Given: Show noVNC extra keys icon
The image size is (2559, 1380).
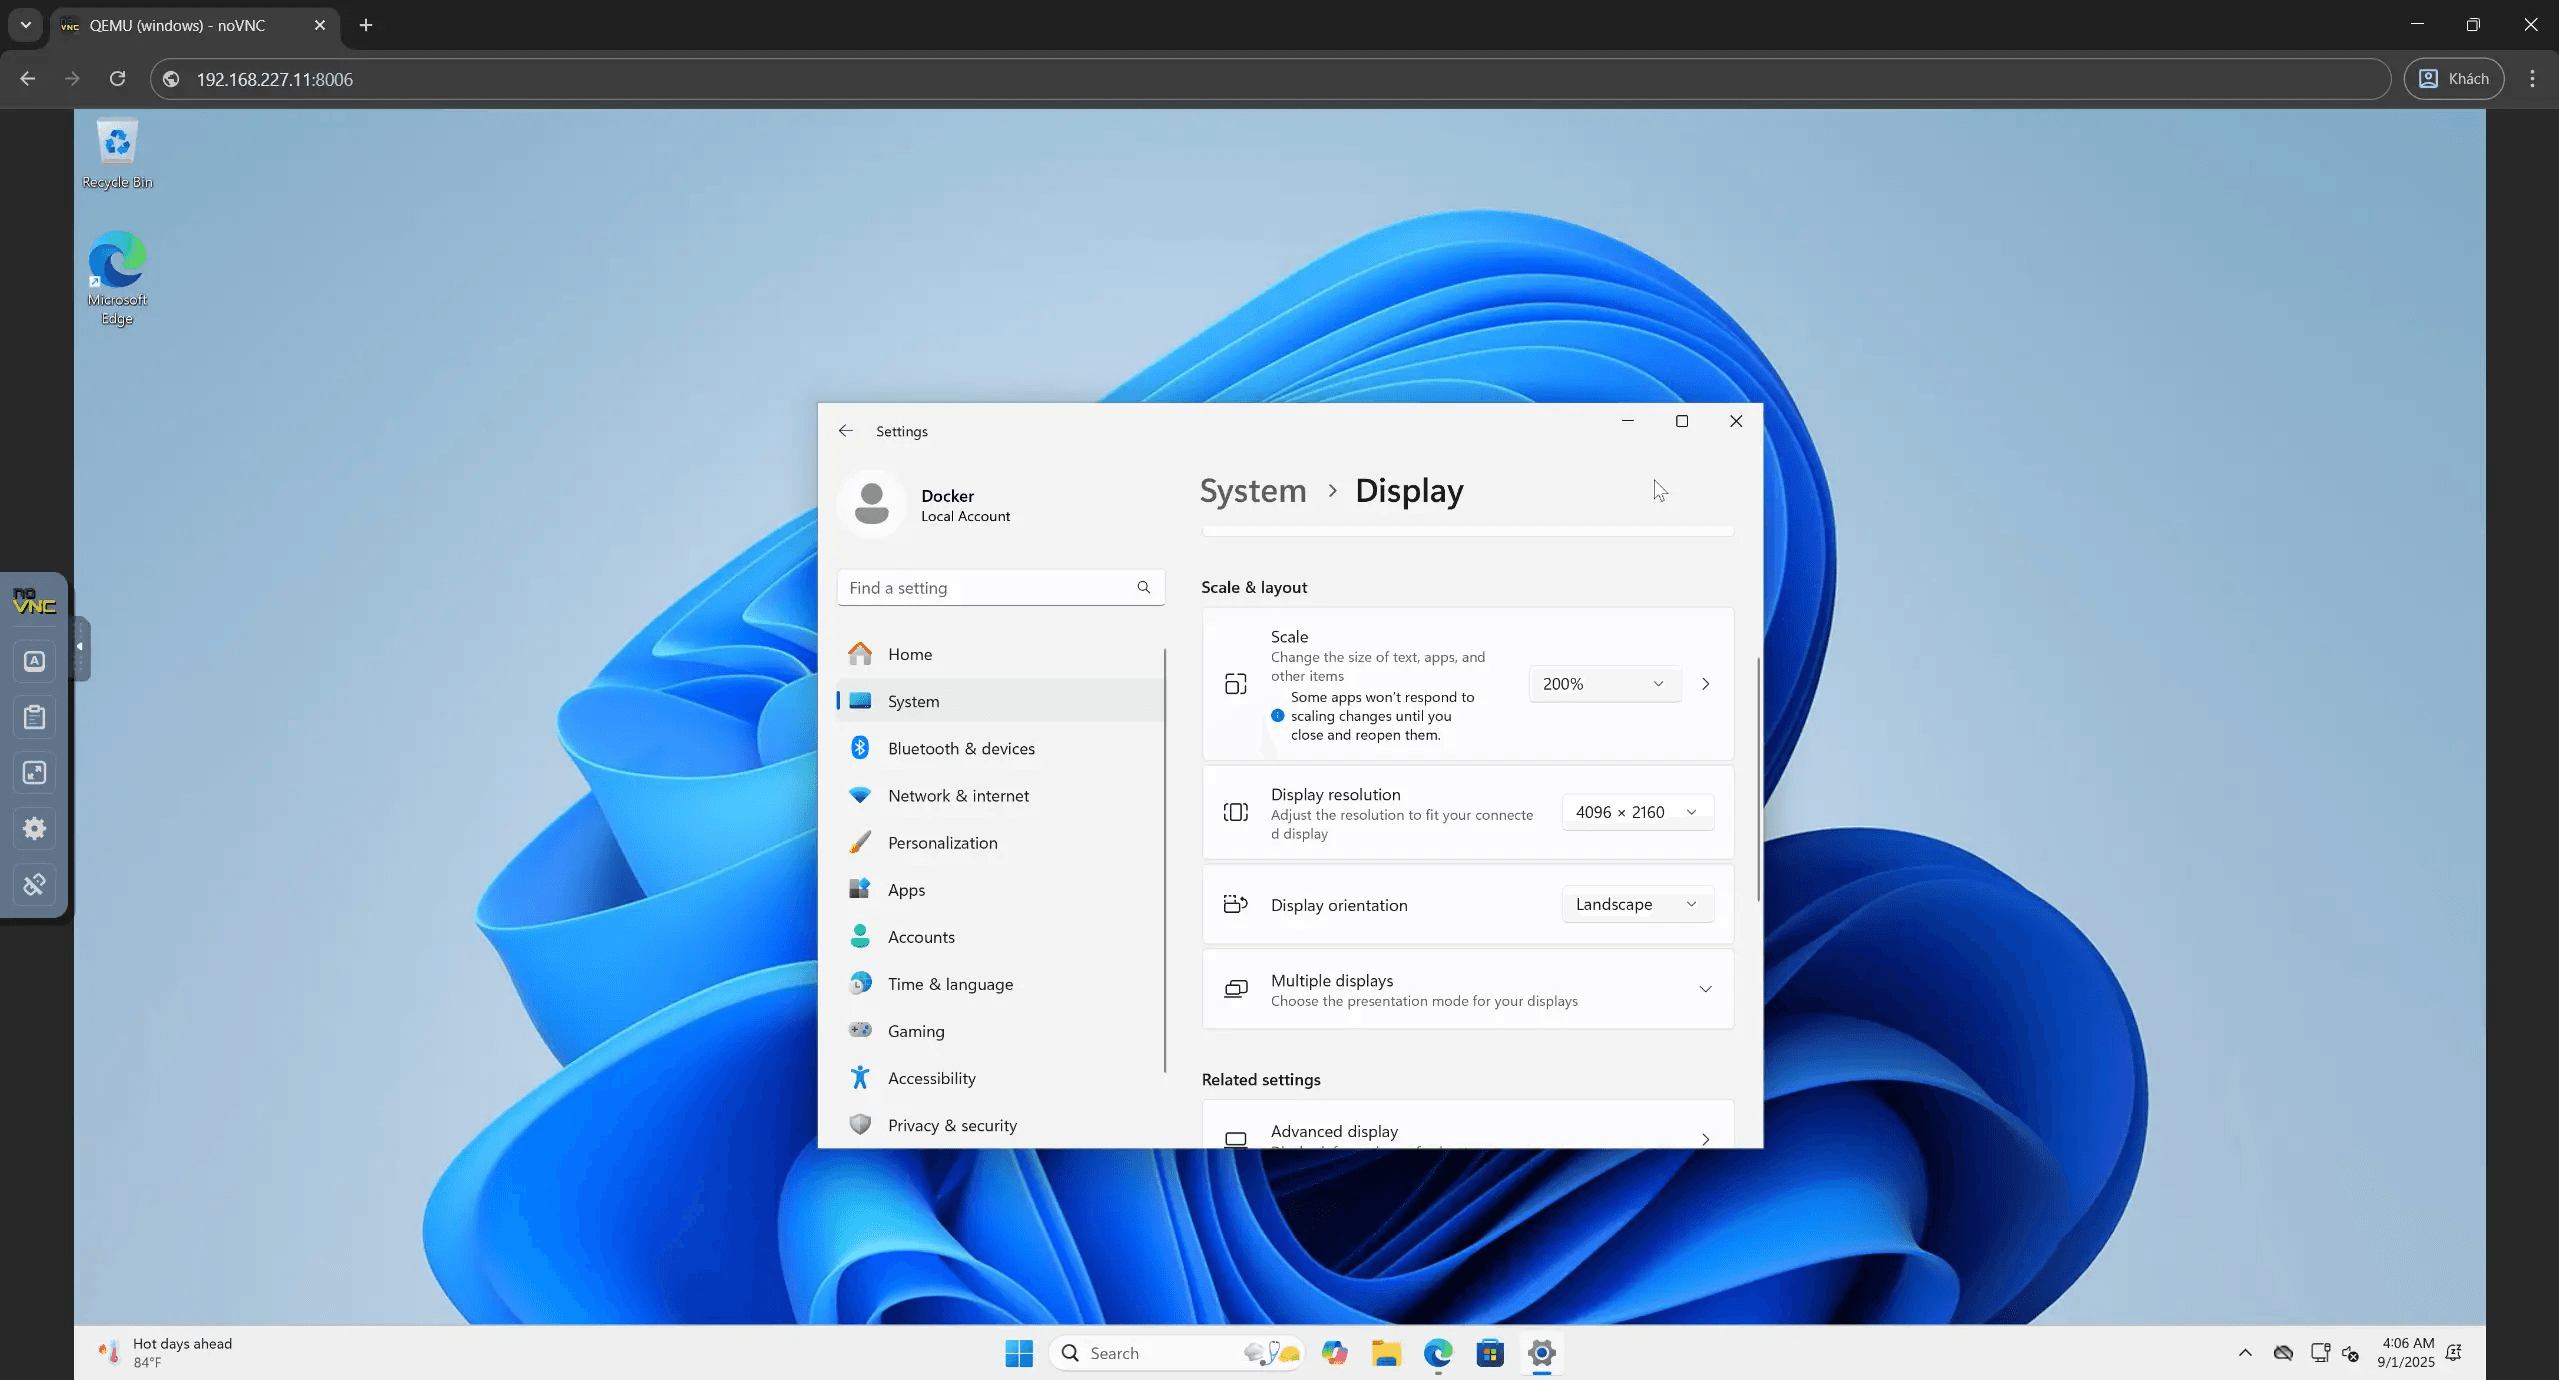Looking at the screenshot, I should [x=34, y=661].
